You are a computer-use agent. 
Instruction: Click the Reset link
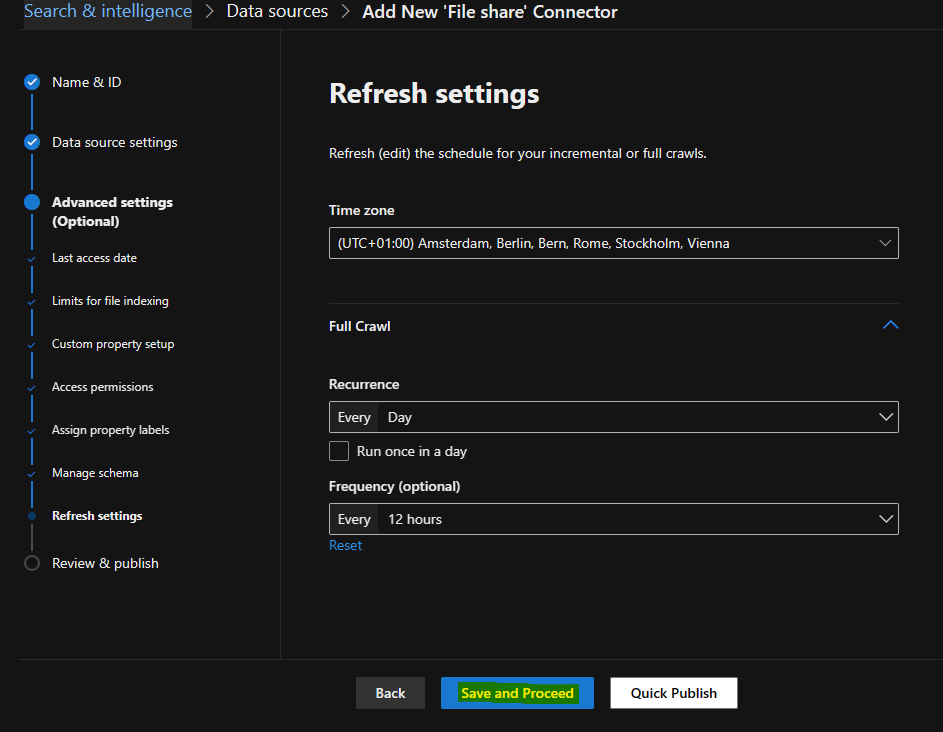click(345, 546)
